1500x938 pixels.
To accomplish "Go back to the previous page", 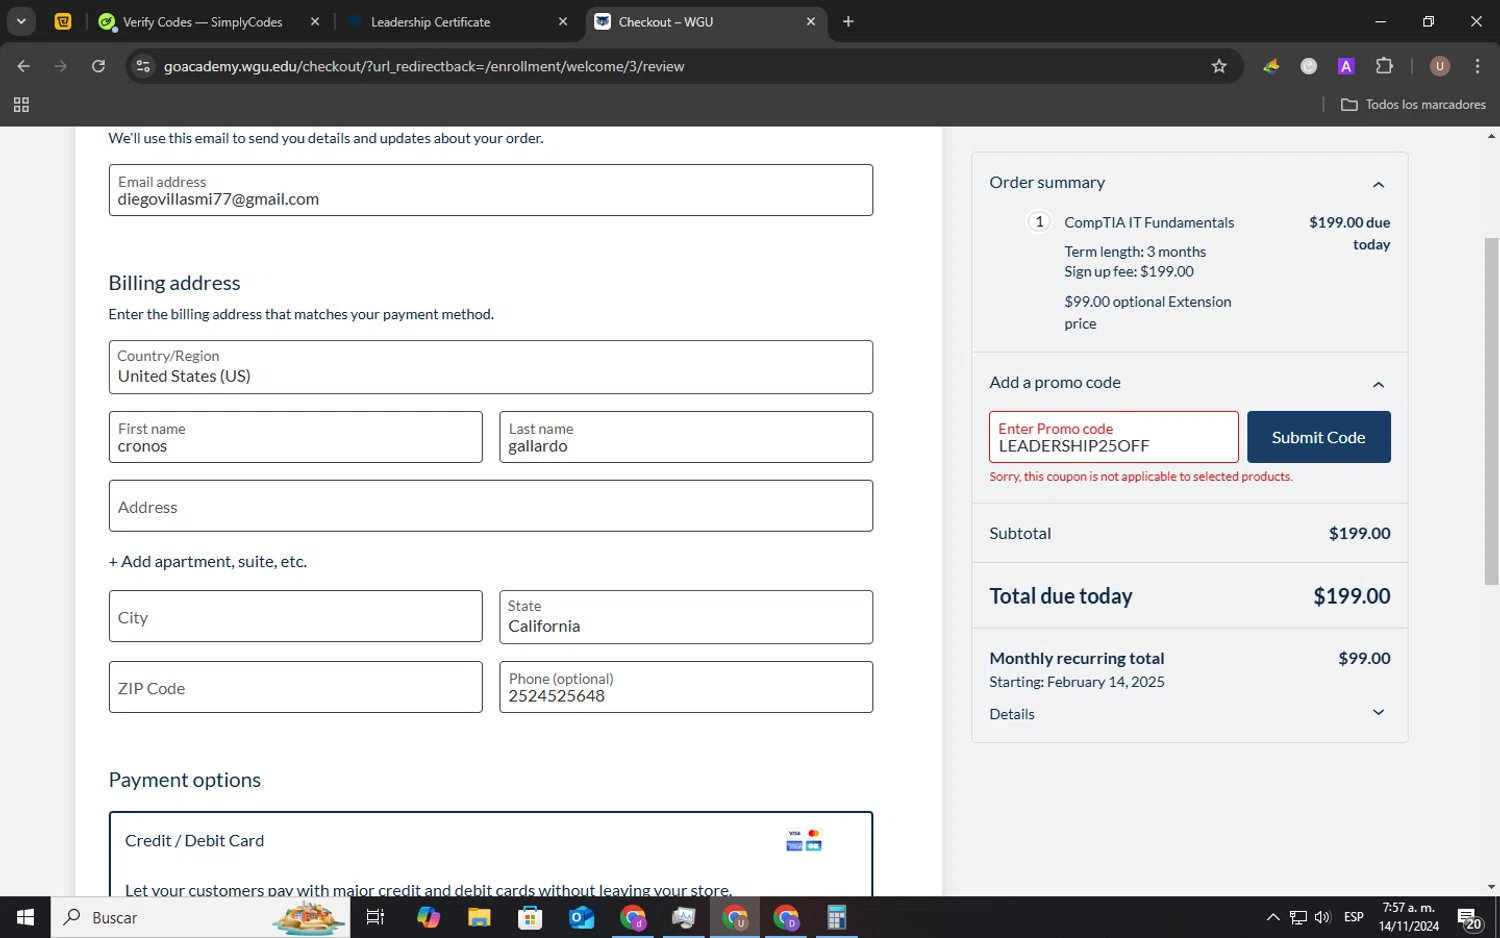I will pyautogui.click(x=24, y=66).
